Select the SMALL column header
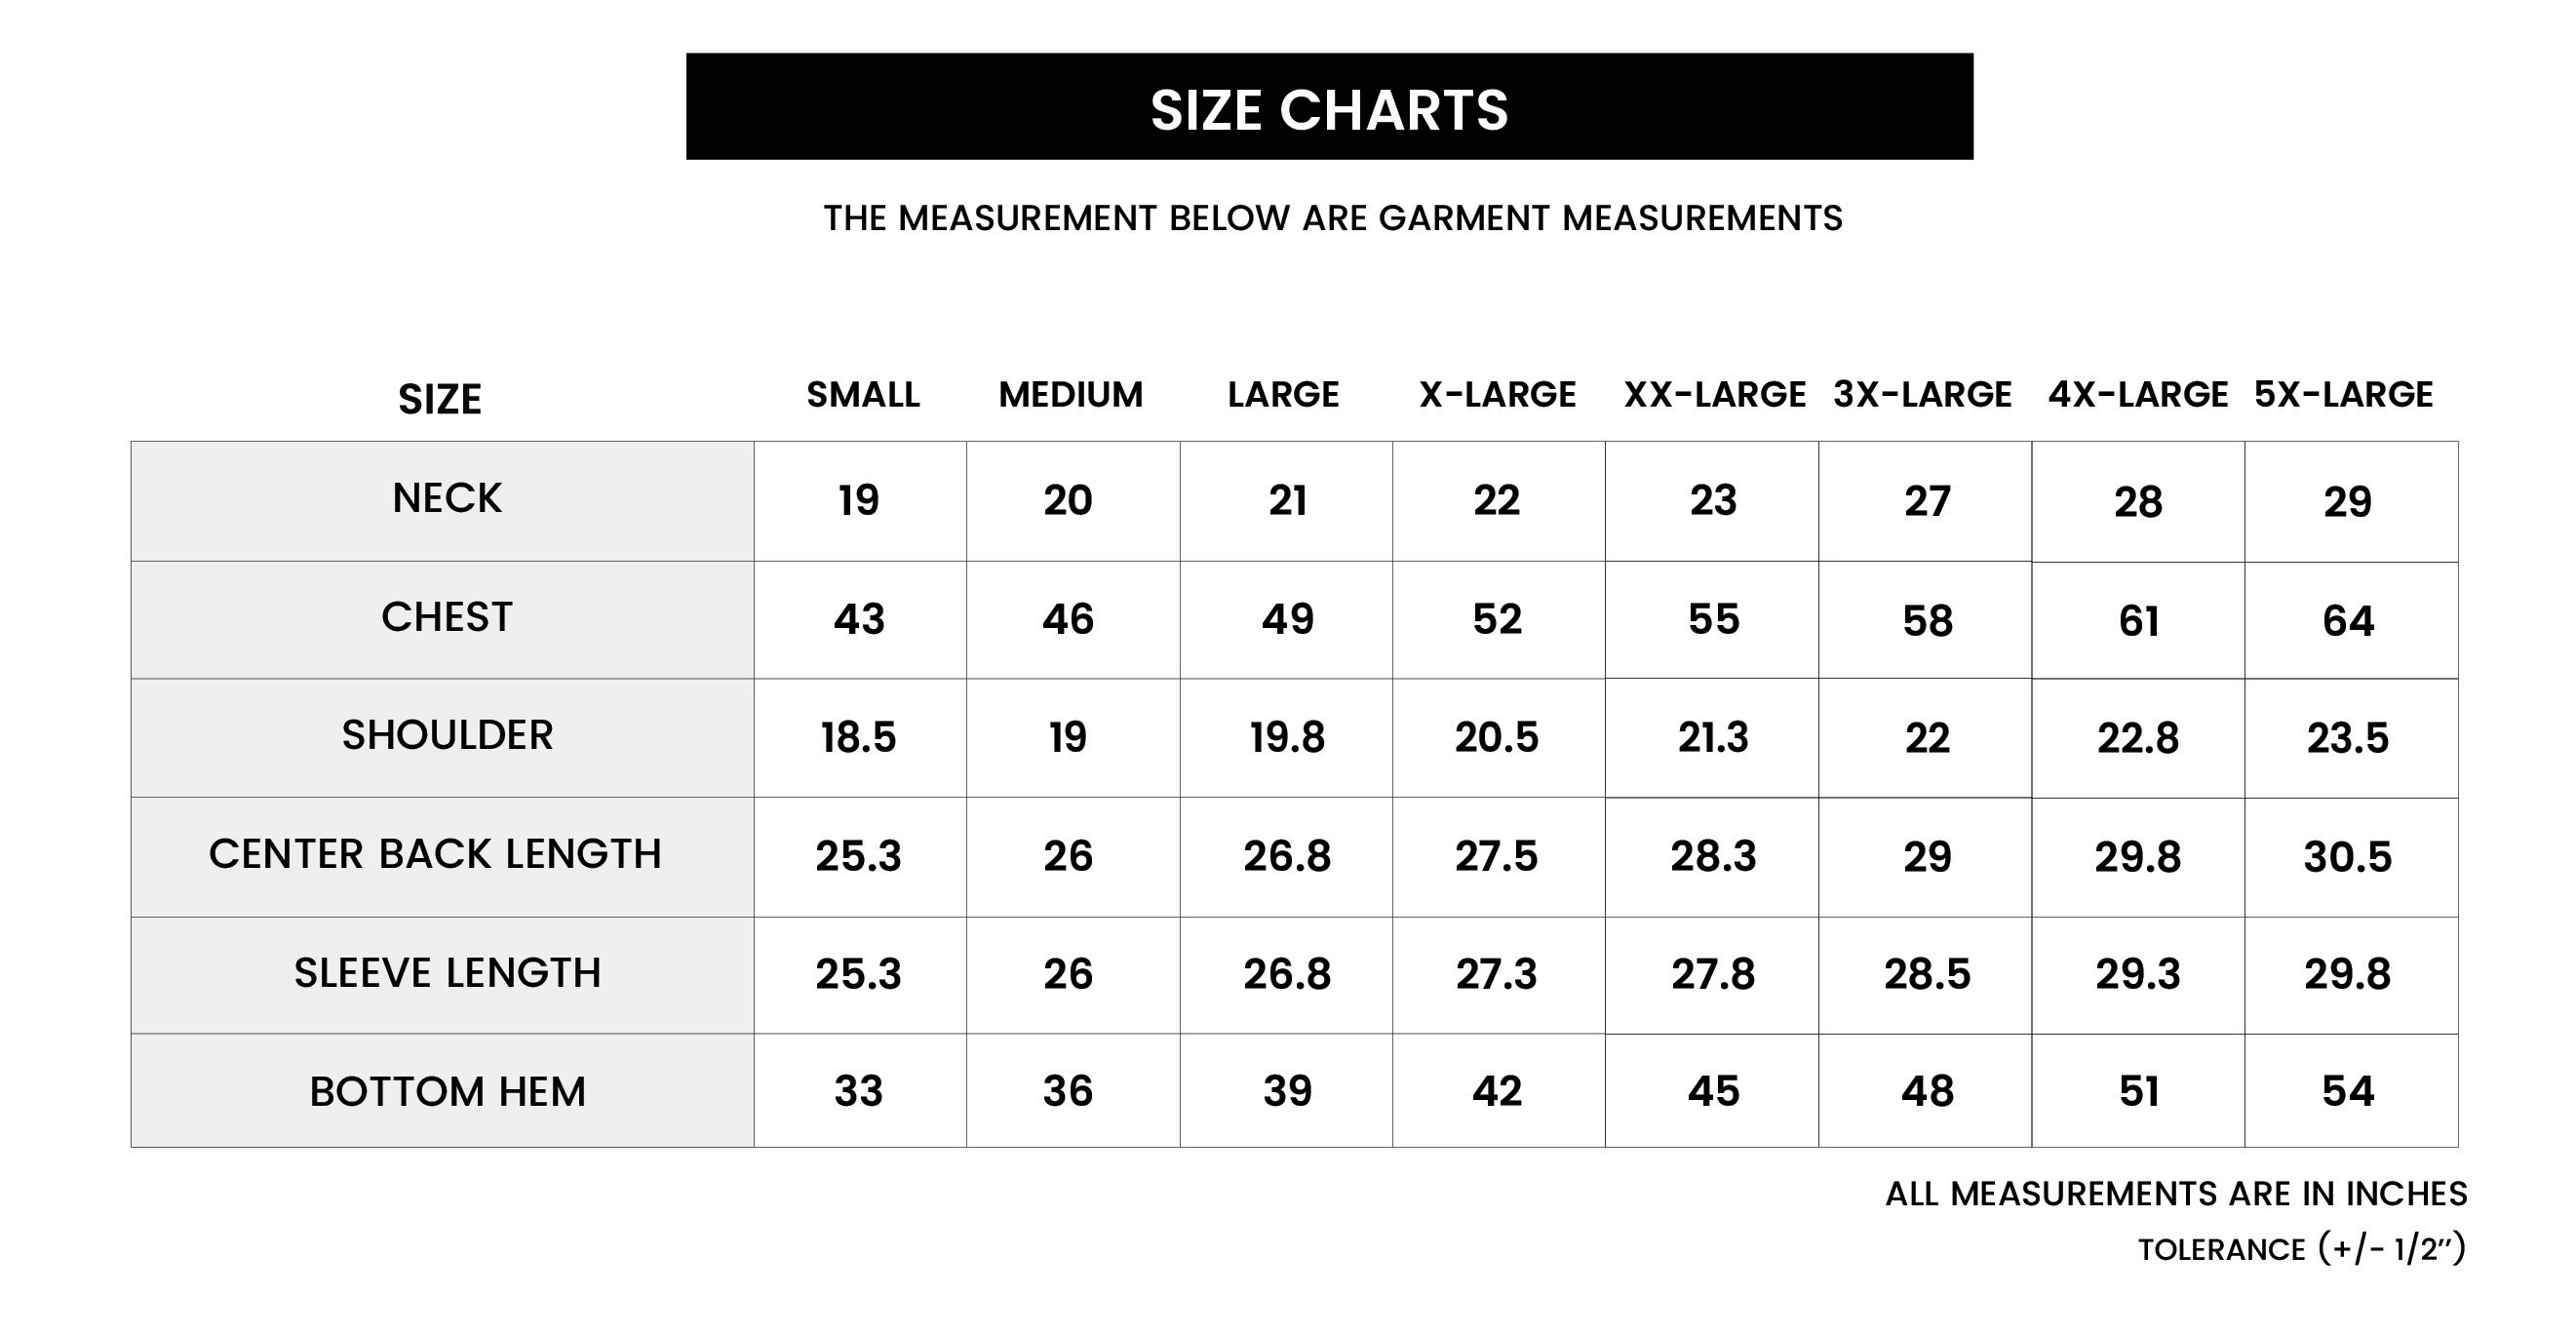Viewport: 2576px width, 1334px height. tap(863, 395)
